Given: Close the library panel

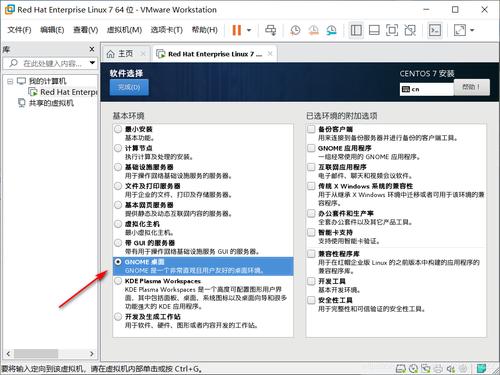Looking at the screenshot, I should click(x=92, y=49).
